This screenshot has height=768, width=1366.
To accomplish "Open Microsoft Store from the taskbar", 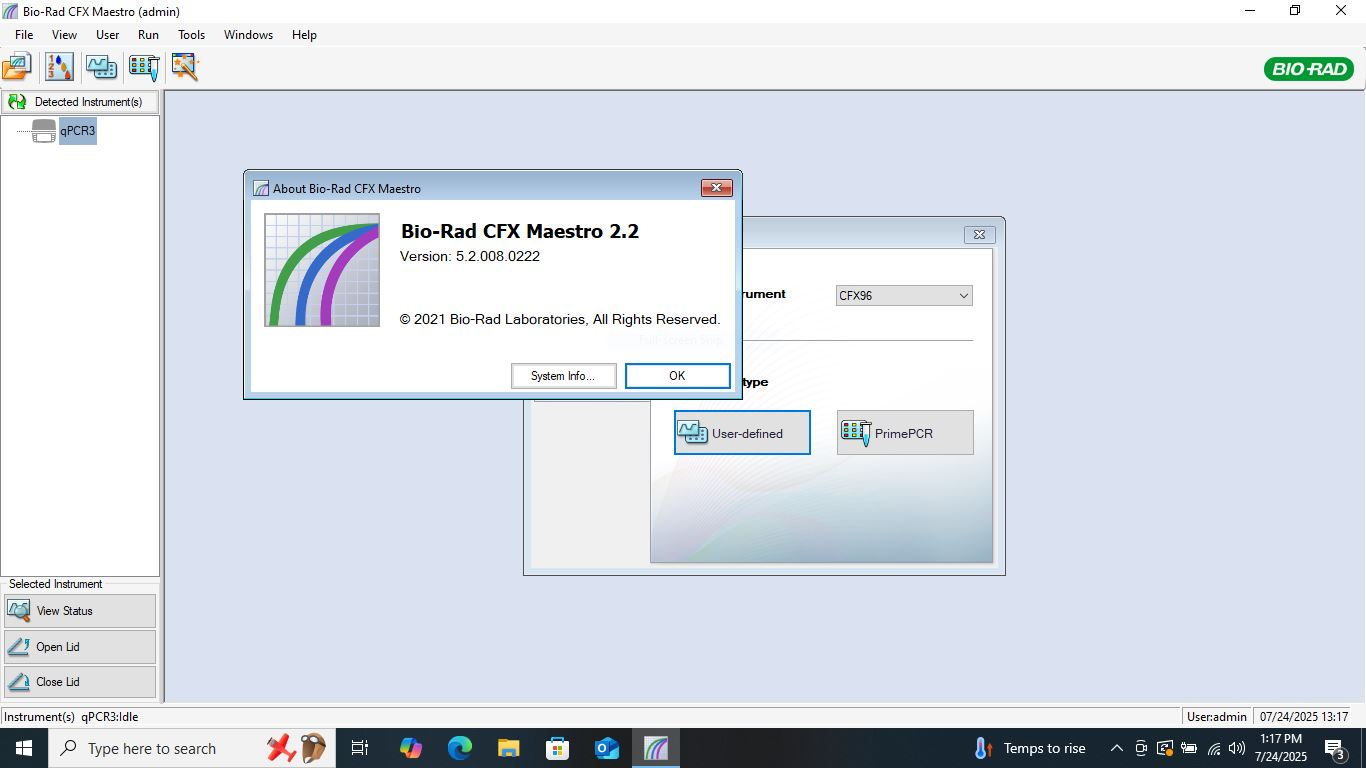I will click(x=558, y=748).
